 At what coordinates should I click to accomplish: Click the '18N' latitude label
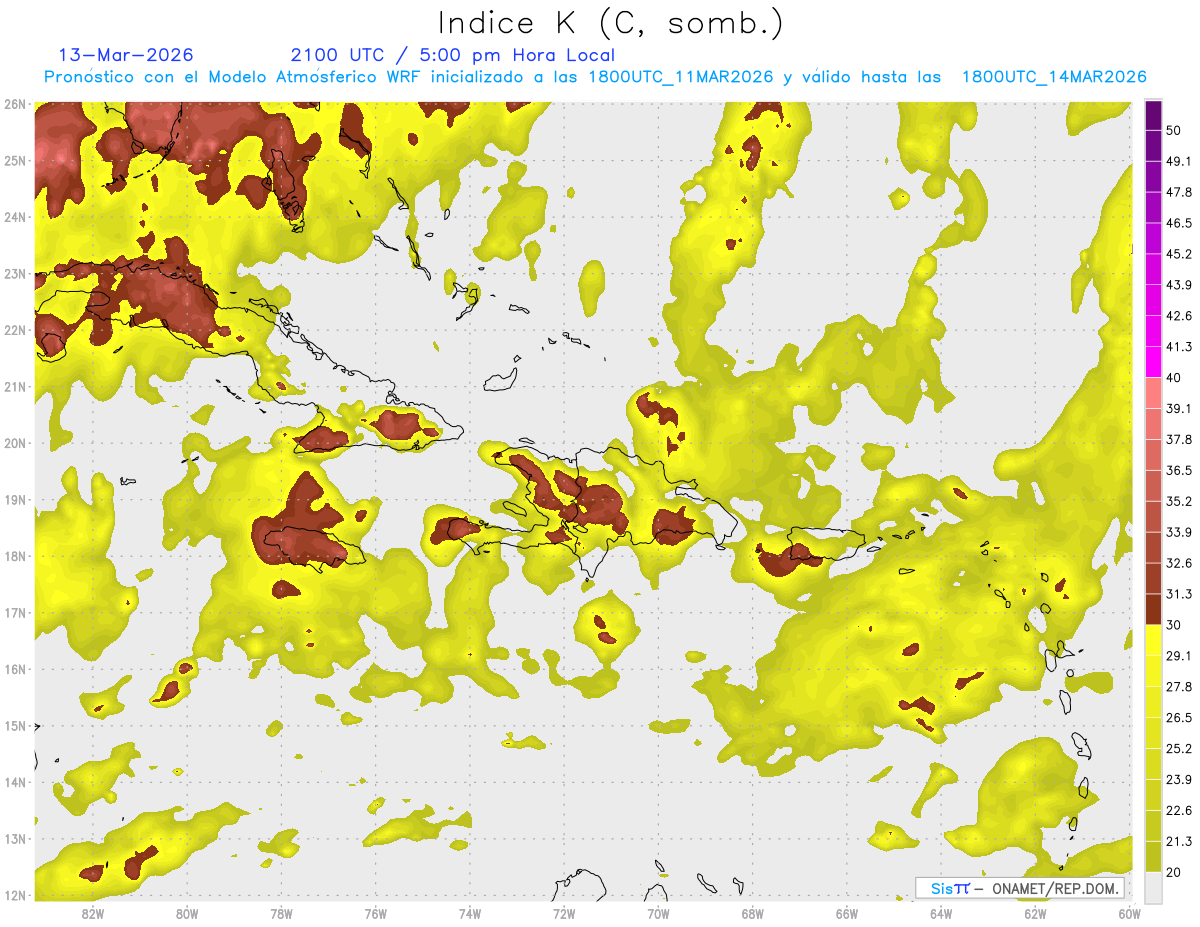pos(15,556)
